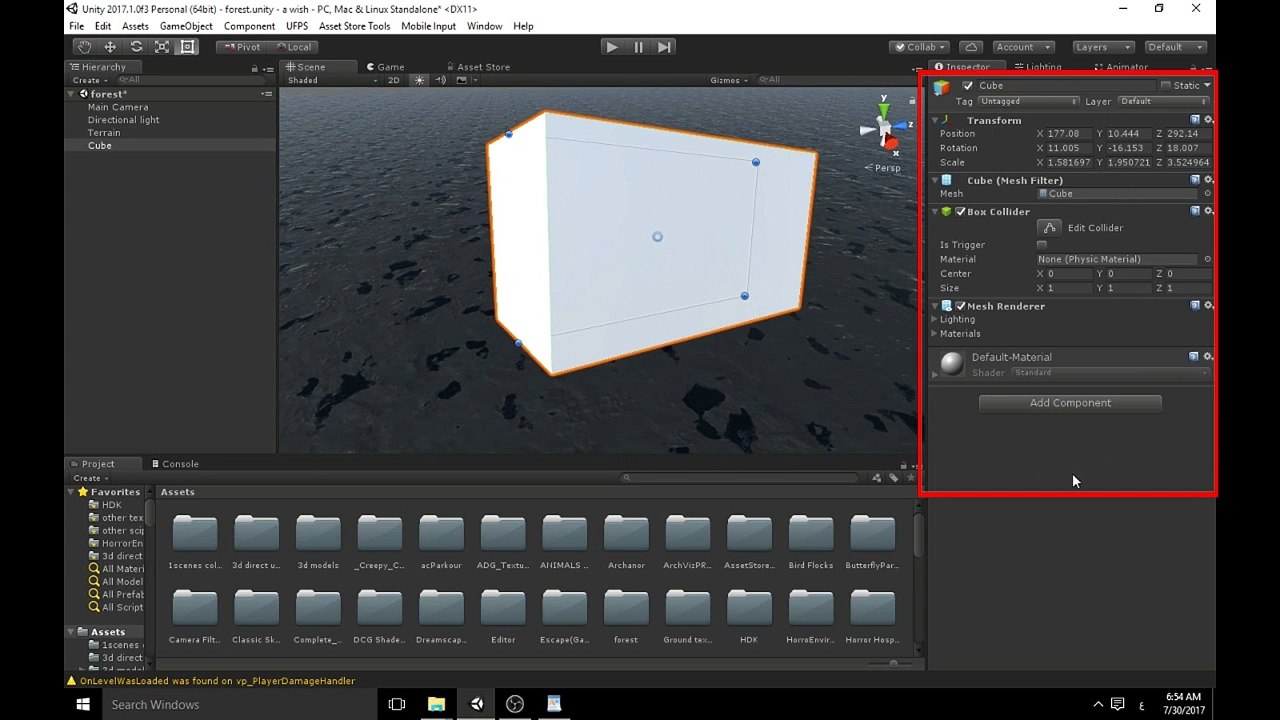The image size is (1280, 720).
Task: Open the Box Collider gear menu
Action: (1208, 212)
